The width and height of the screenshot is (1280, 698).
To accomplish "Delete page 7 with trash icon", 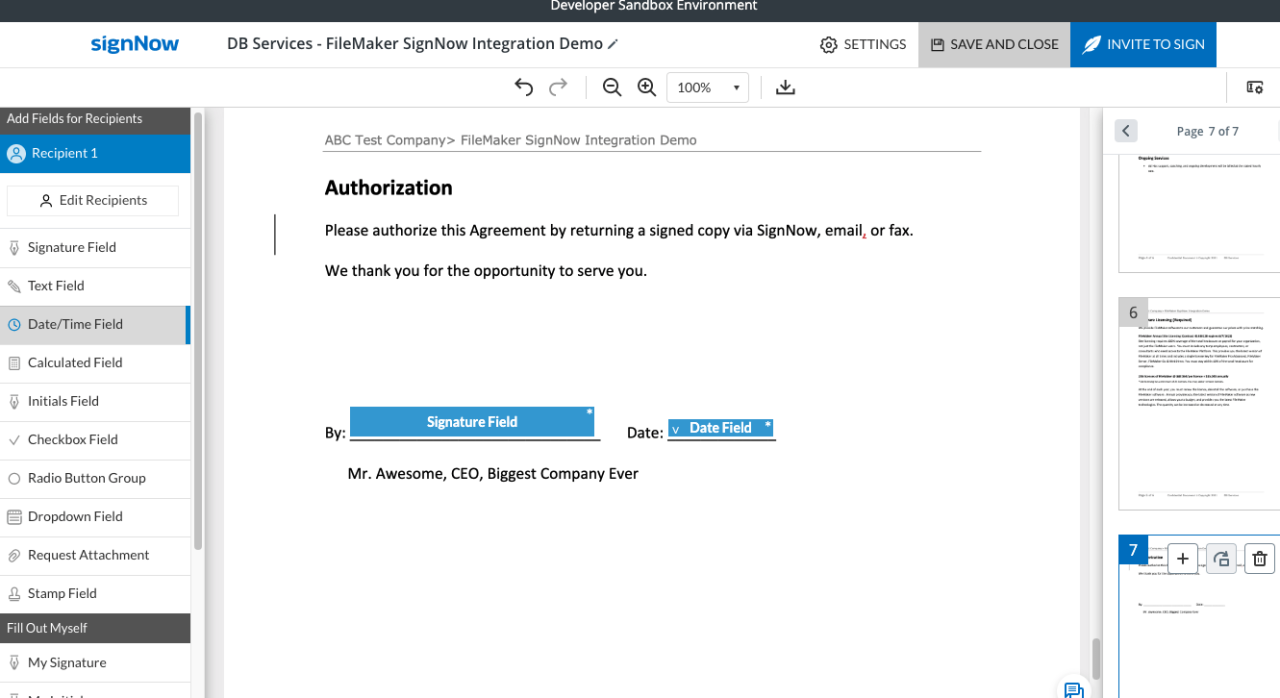I will [x=1260, y=559].
